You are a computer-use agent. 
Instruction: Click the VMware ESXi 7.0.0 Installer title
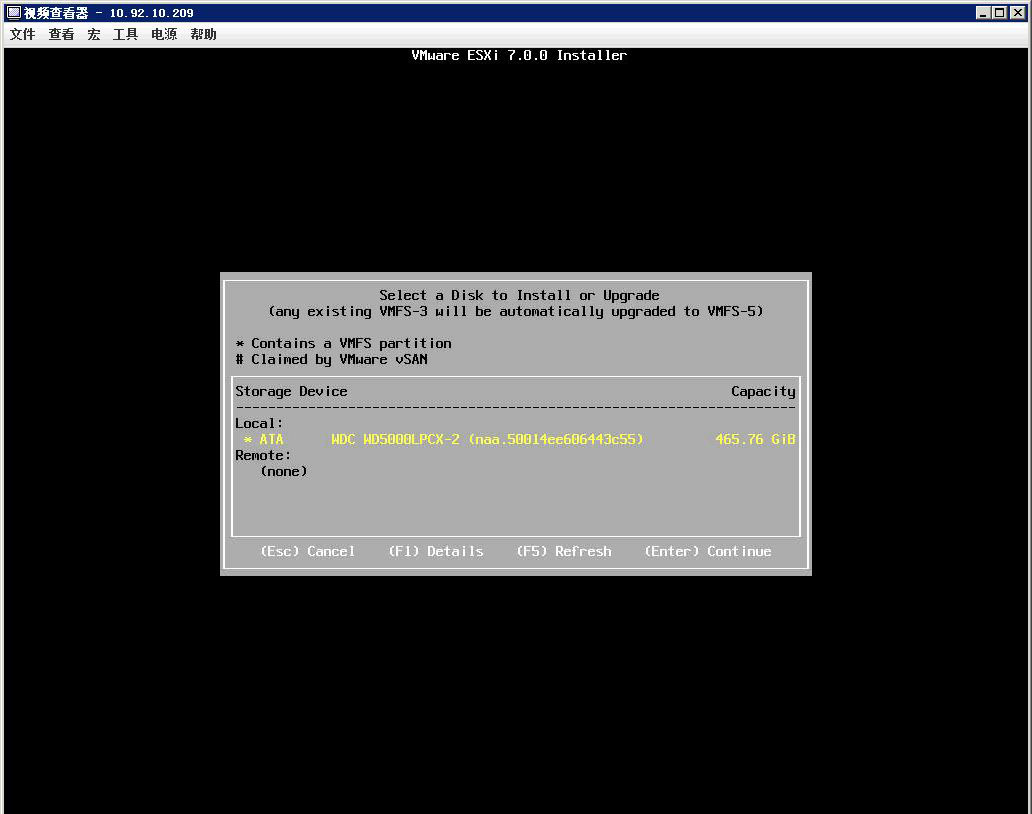pyautogui.click(x=519, y=55)
